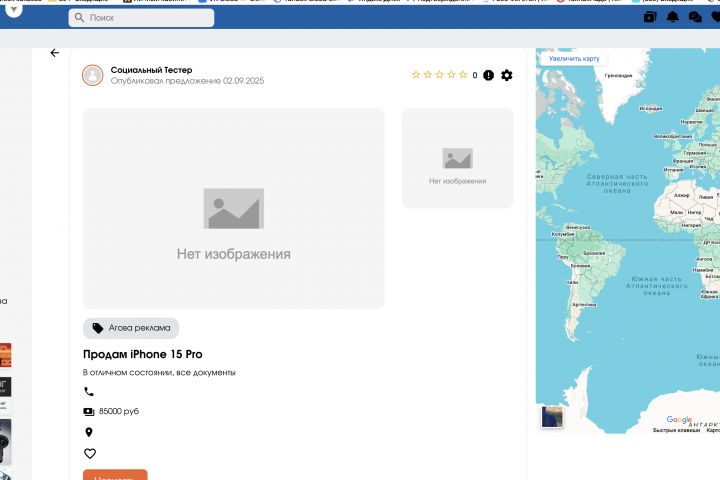Viewport: 720px width, 480px height.
Task: Click the price text 85000 руб
Action: click(119, 411)
